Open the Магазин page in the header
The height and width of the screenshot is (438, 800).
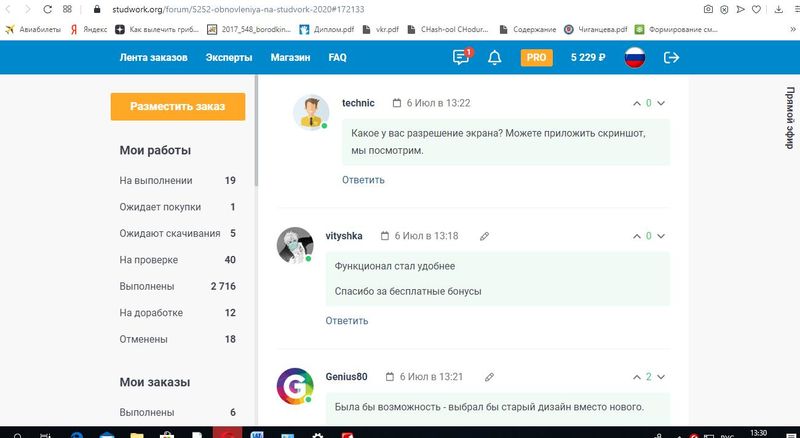(x=291, y=58)
